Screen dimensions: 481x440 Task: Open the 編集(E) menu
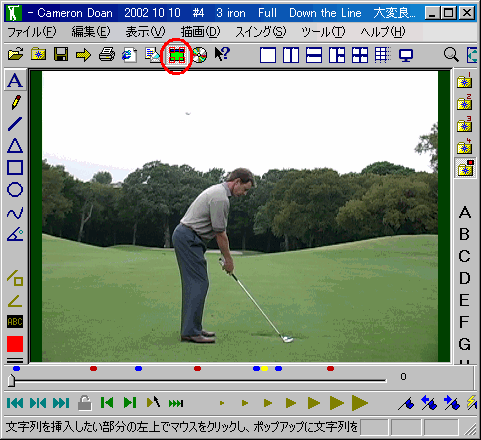click(x=91, y=32)
